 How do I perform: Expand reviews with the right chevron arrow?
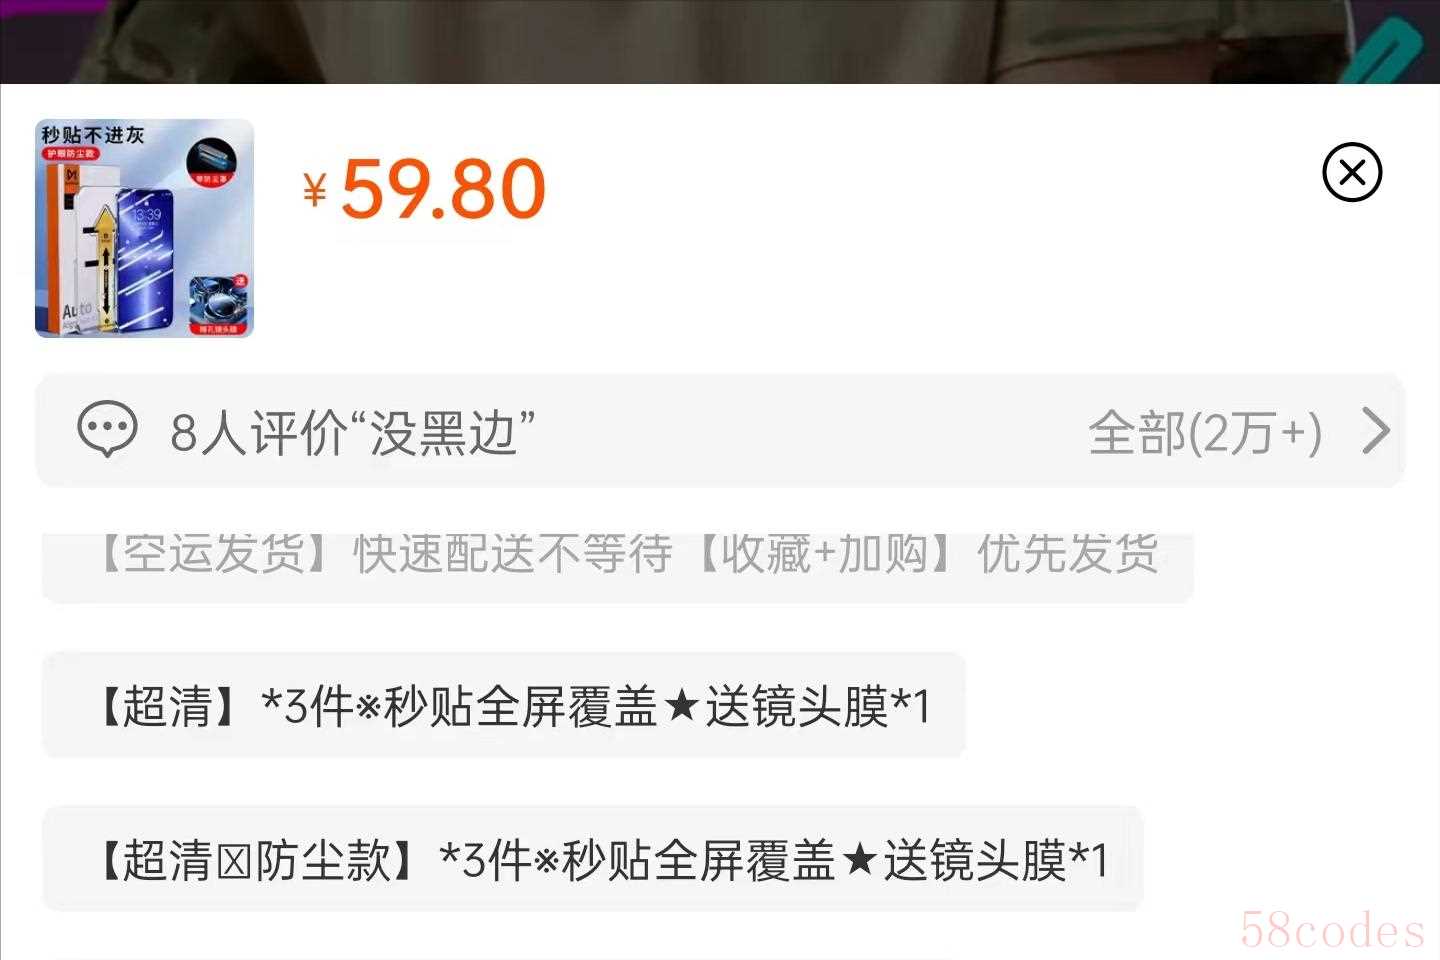tap(1377, 432)
